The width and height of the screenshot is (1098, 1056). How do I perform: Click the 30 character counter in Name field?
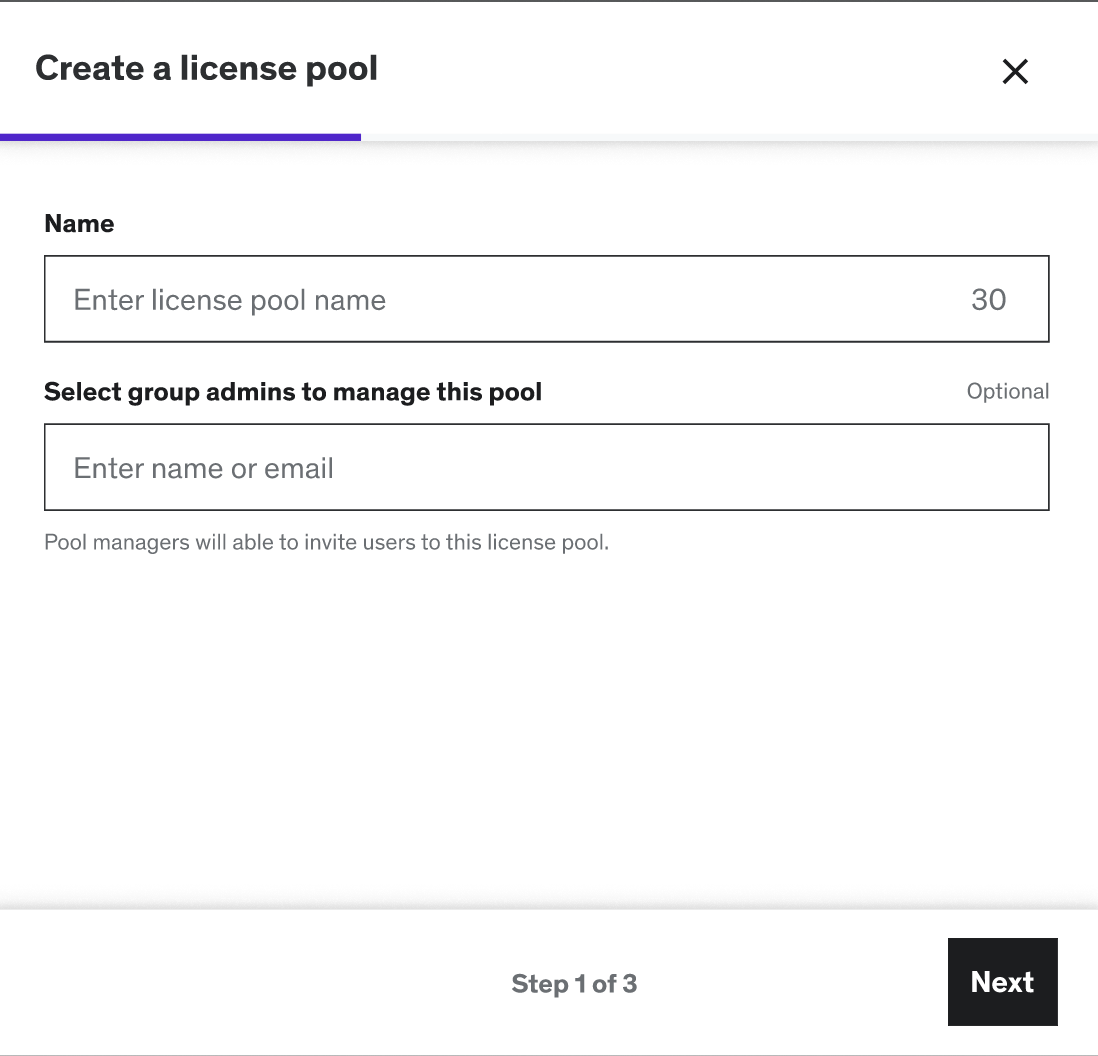(x=988, y=300)
